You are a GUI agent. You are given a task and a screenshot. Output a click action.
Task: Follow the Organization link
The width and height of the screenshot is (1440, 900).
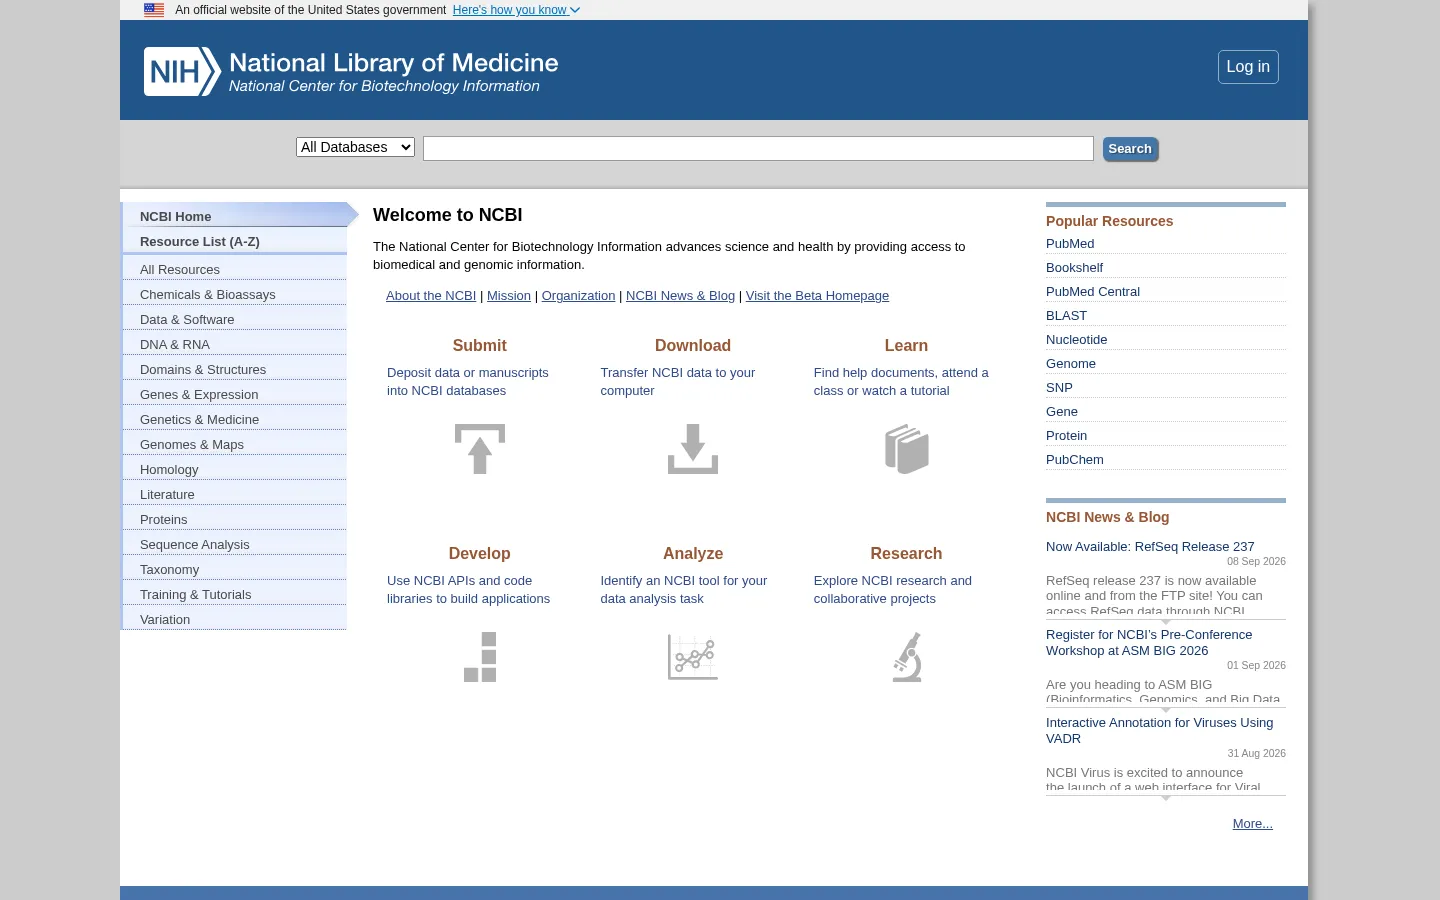click(578, 296)
